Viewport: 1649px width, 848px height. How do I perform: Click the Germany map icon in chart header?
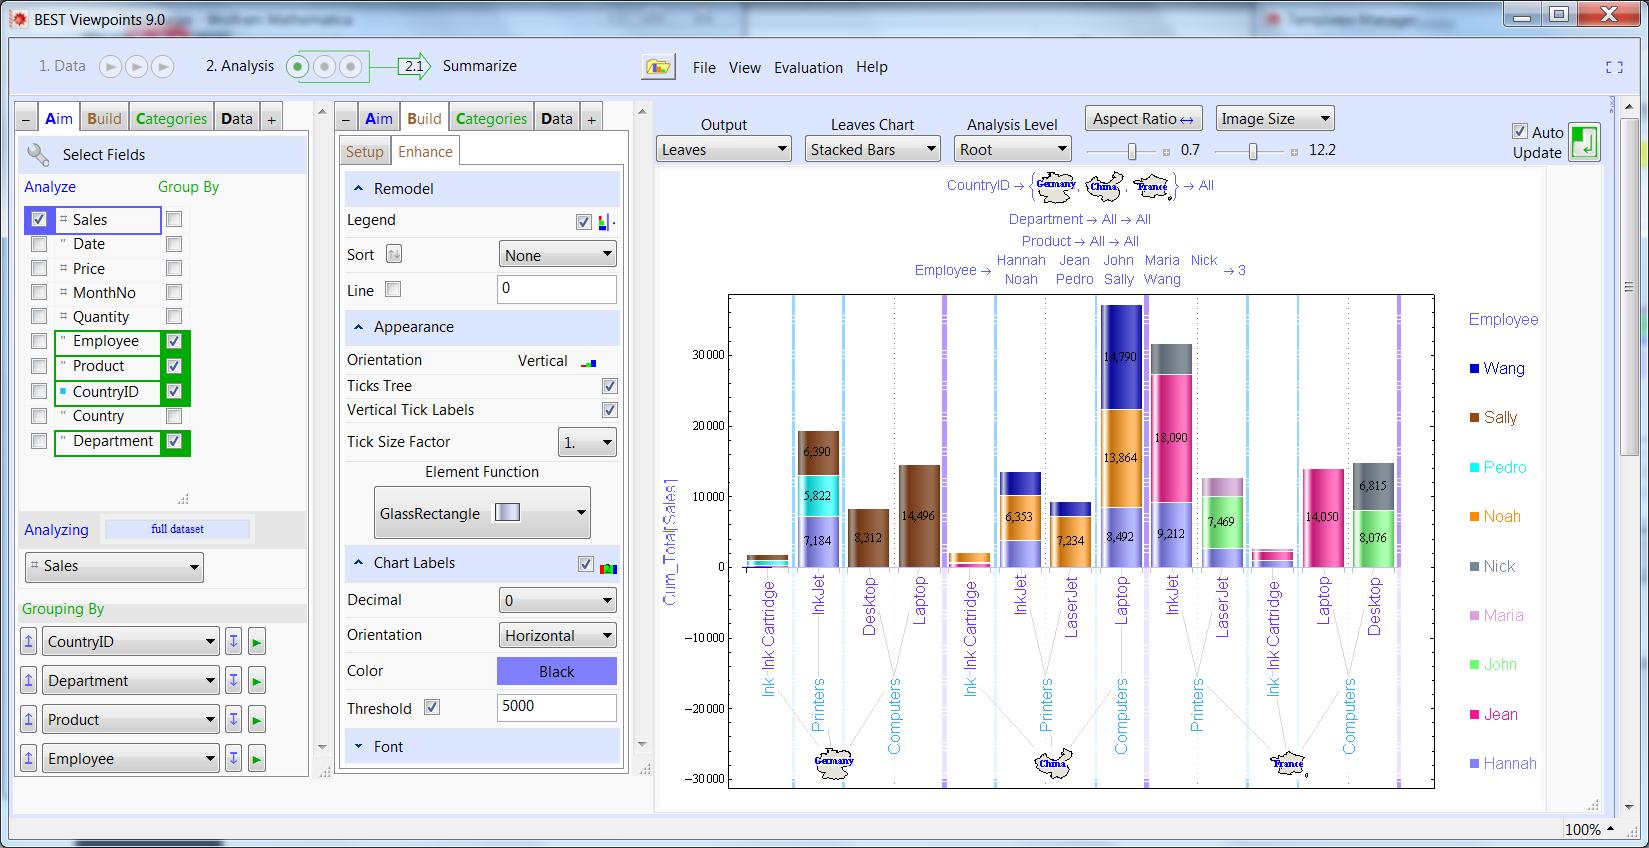coord(1055,187)
